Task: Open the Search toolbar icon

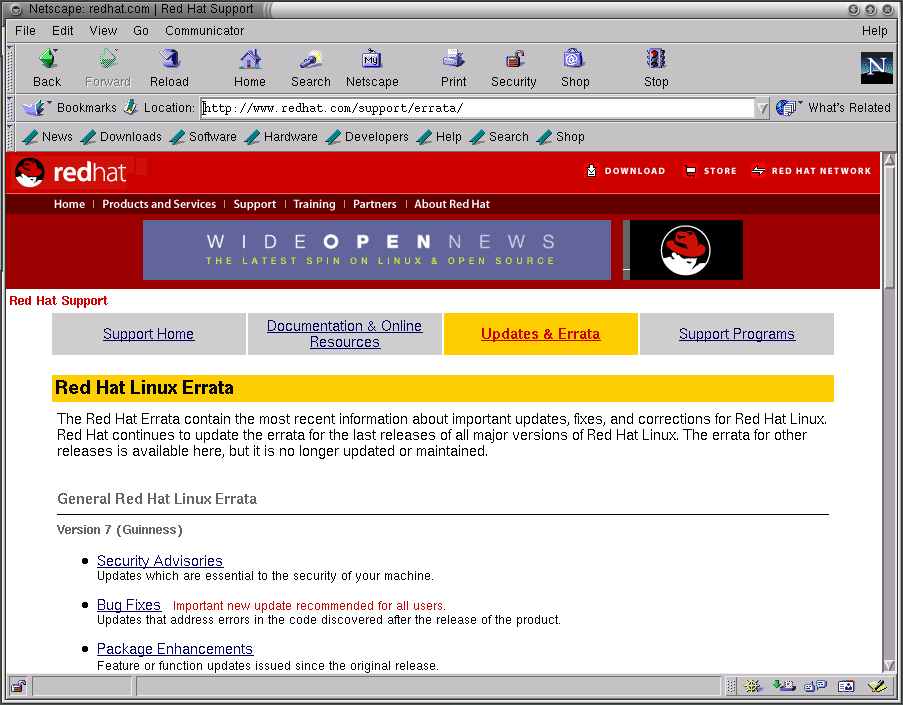Action: click(x=311, y=60)
